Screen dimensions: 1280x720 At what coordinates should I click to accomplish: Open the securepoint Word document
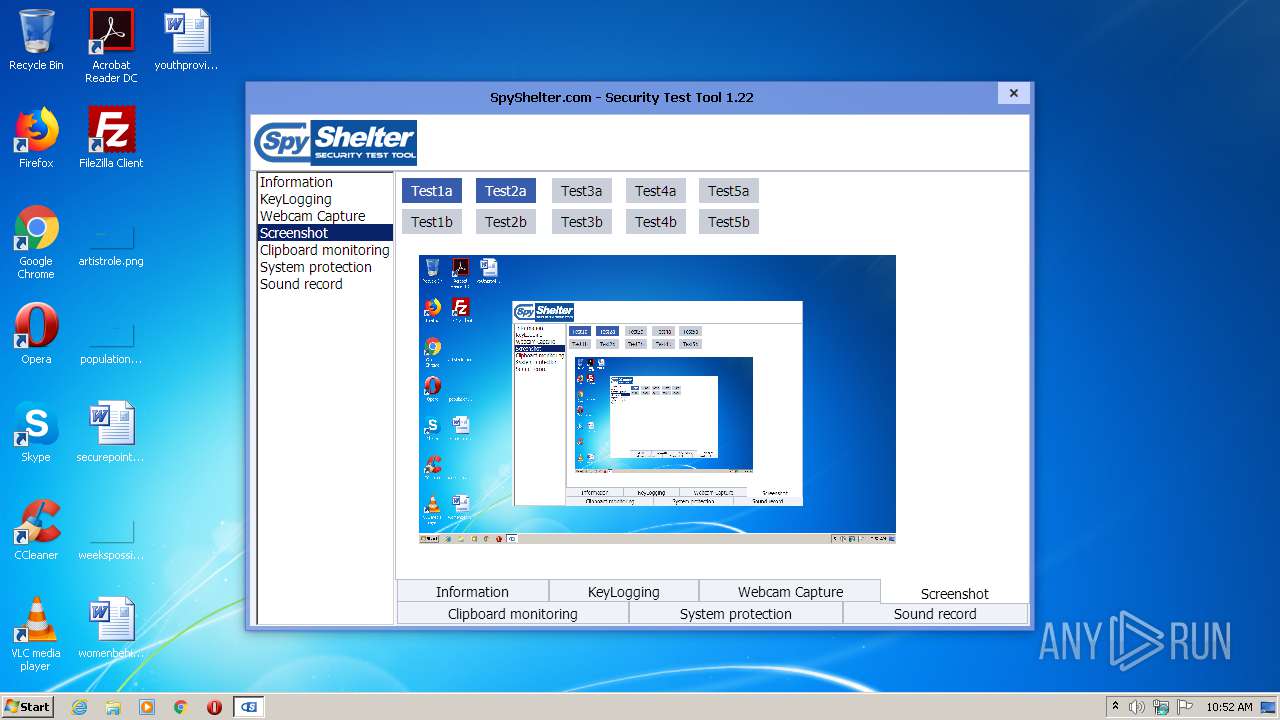coord(111,432)
